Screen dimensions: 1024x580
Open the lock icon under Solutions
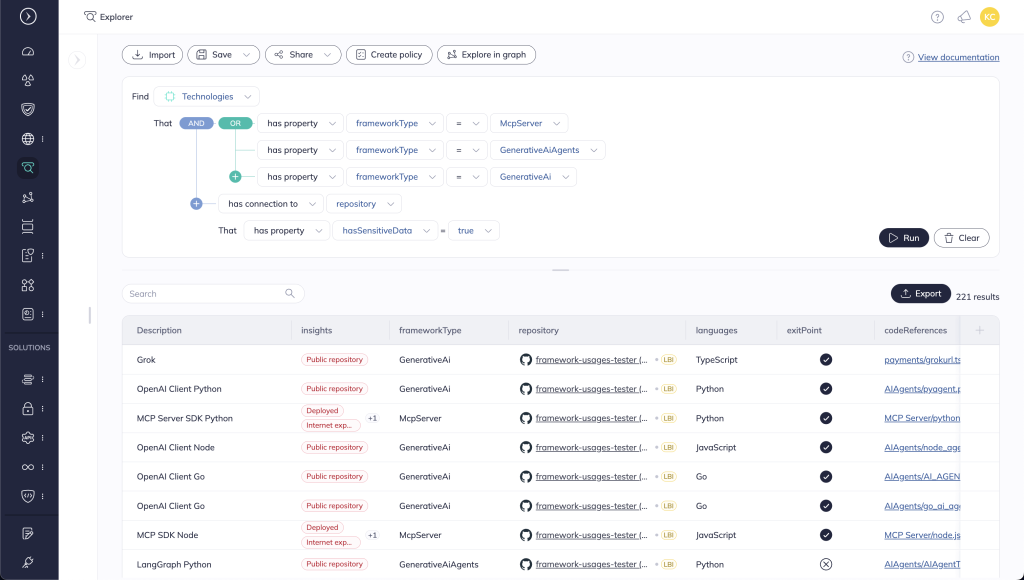tap(28, 408)
